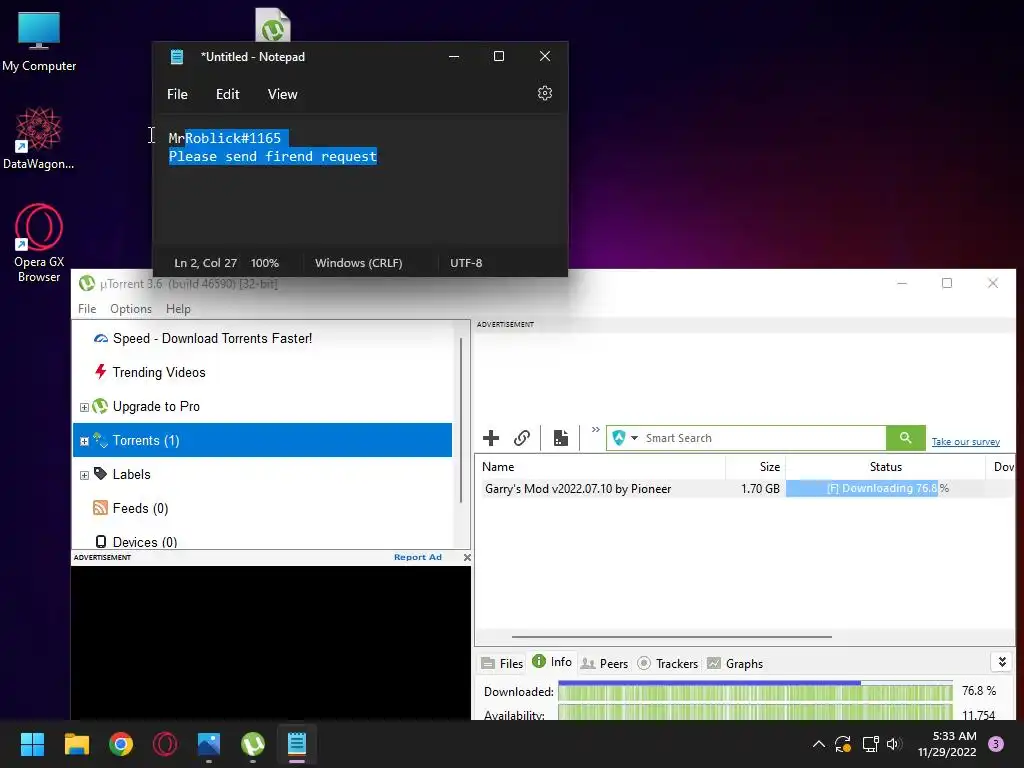Click the 1.70 GB size cell

coord(760,488)
